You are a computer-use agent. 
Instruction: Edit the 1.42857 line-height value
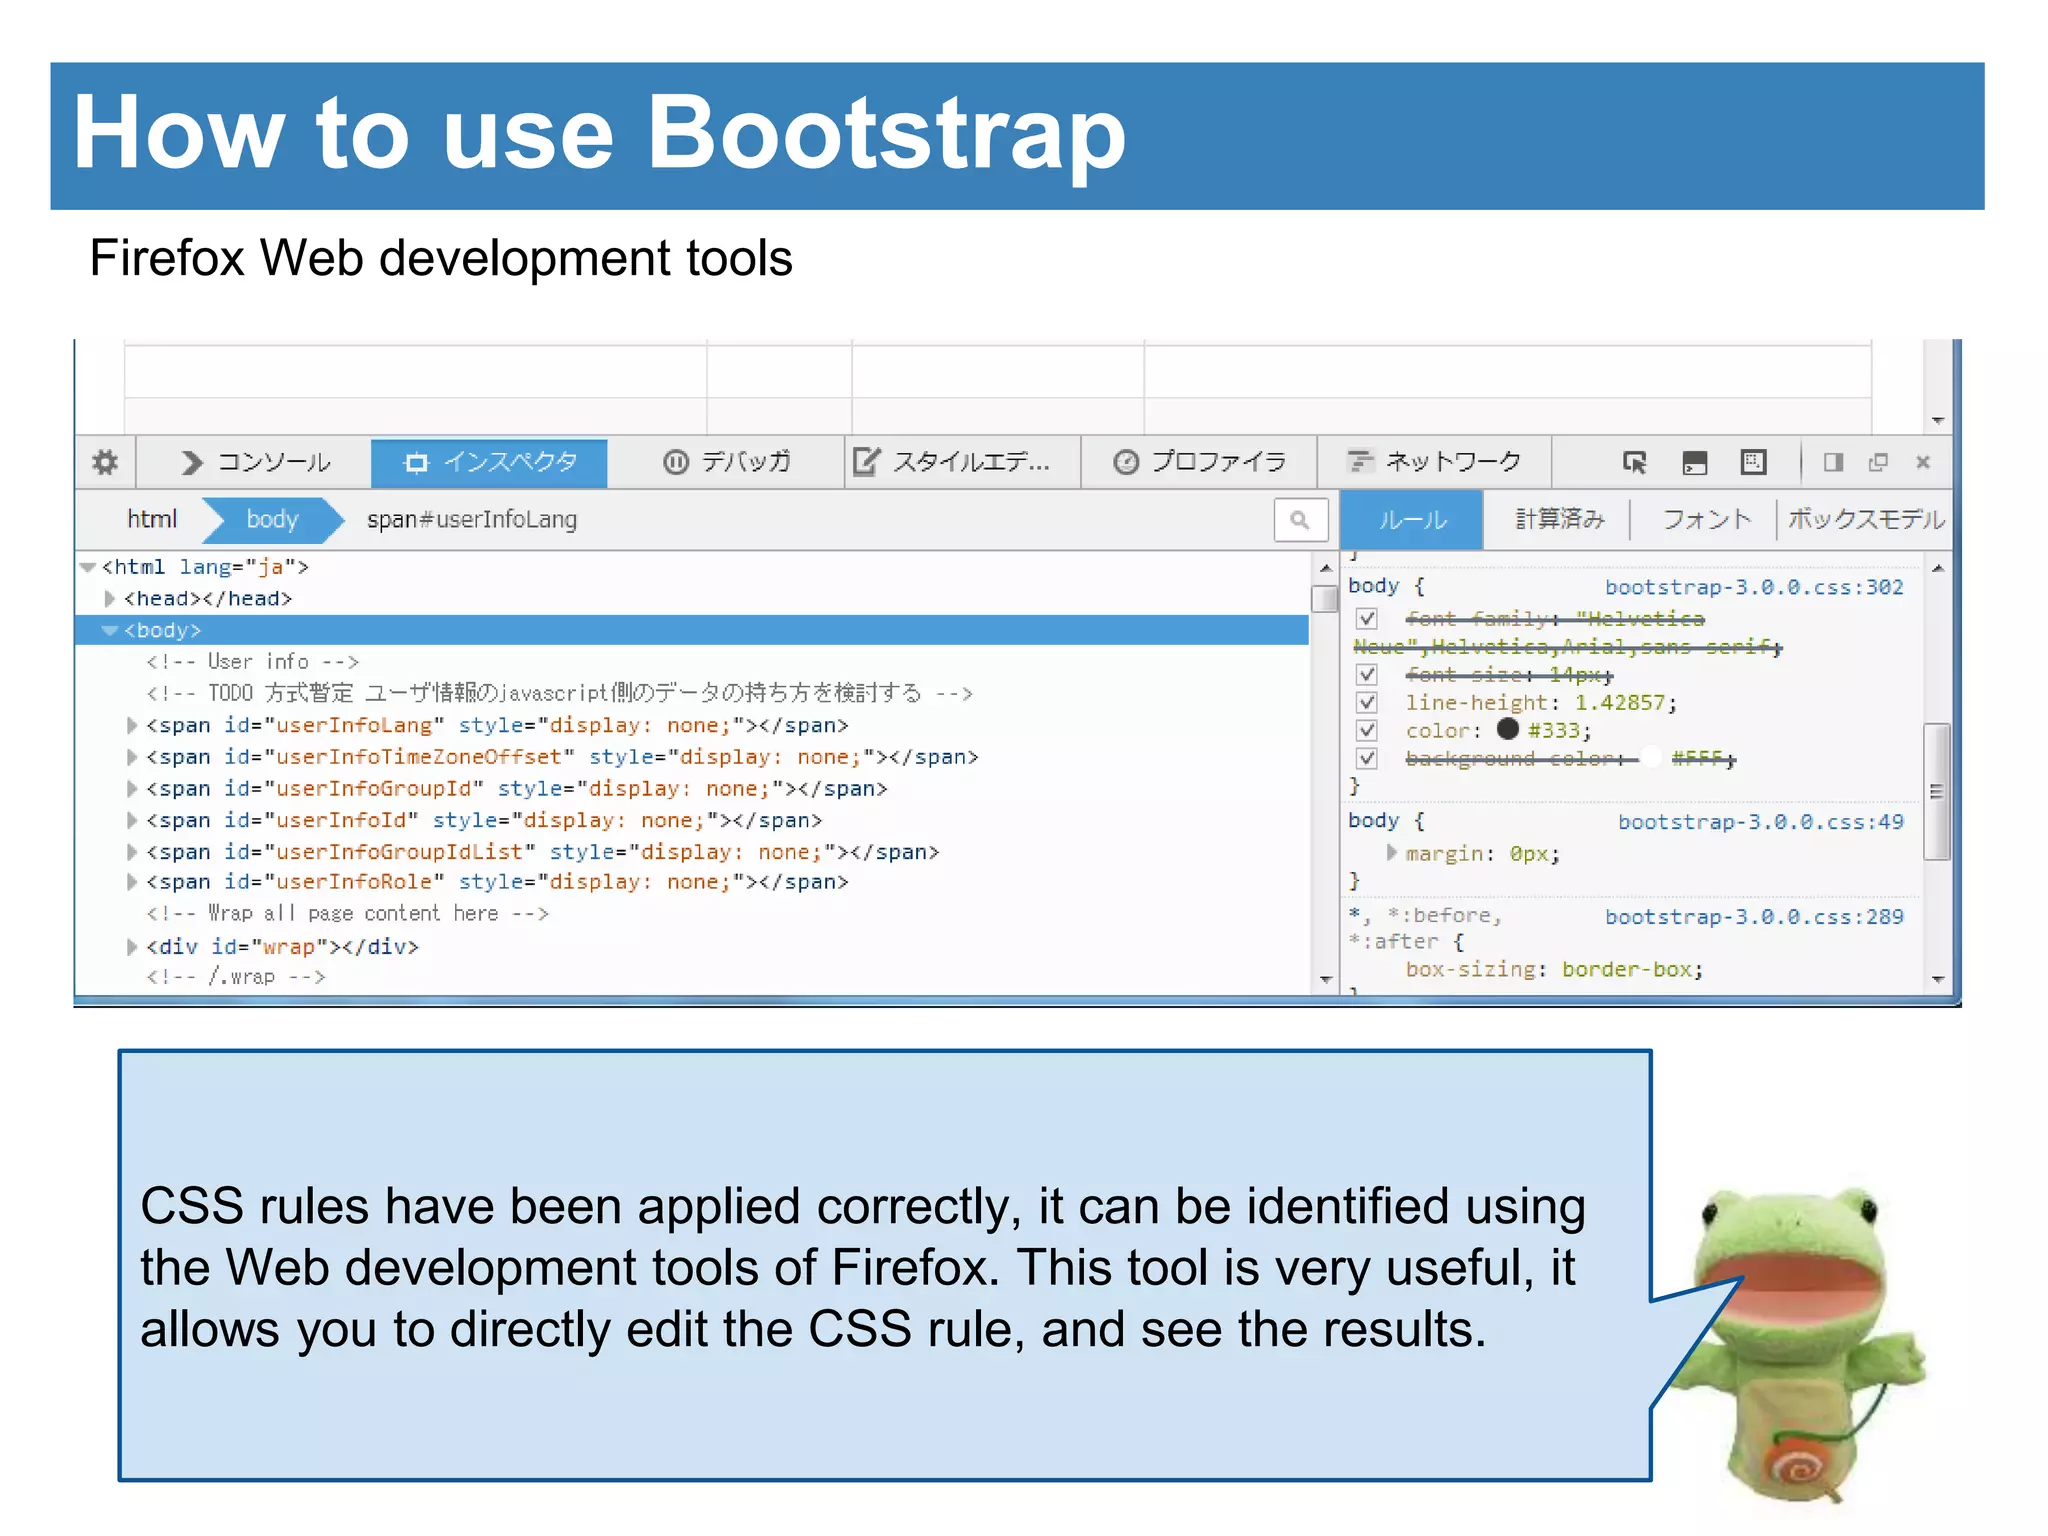(1620, 703)
